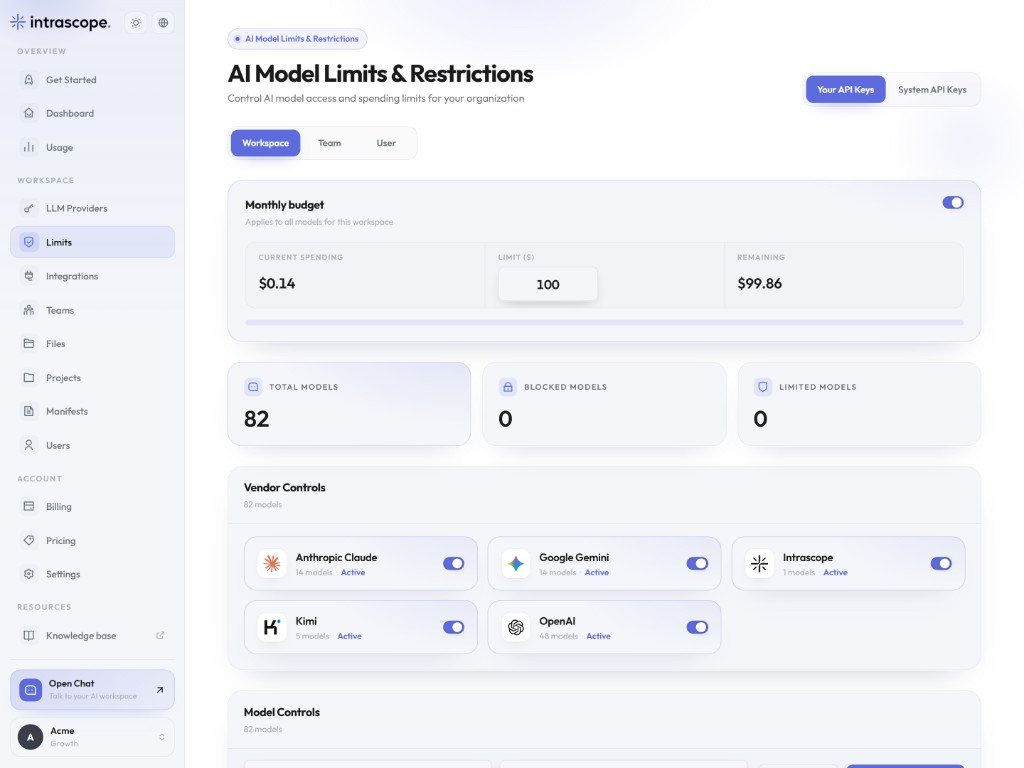The height and width of the screenshot is (768, 1024).
Task: Click the AI Model Limits & Restrictions breadcrumb
Action: 297,39
